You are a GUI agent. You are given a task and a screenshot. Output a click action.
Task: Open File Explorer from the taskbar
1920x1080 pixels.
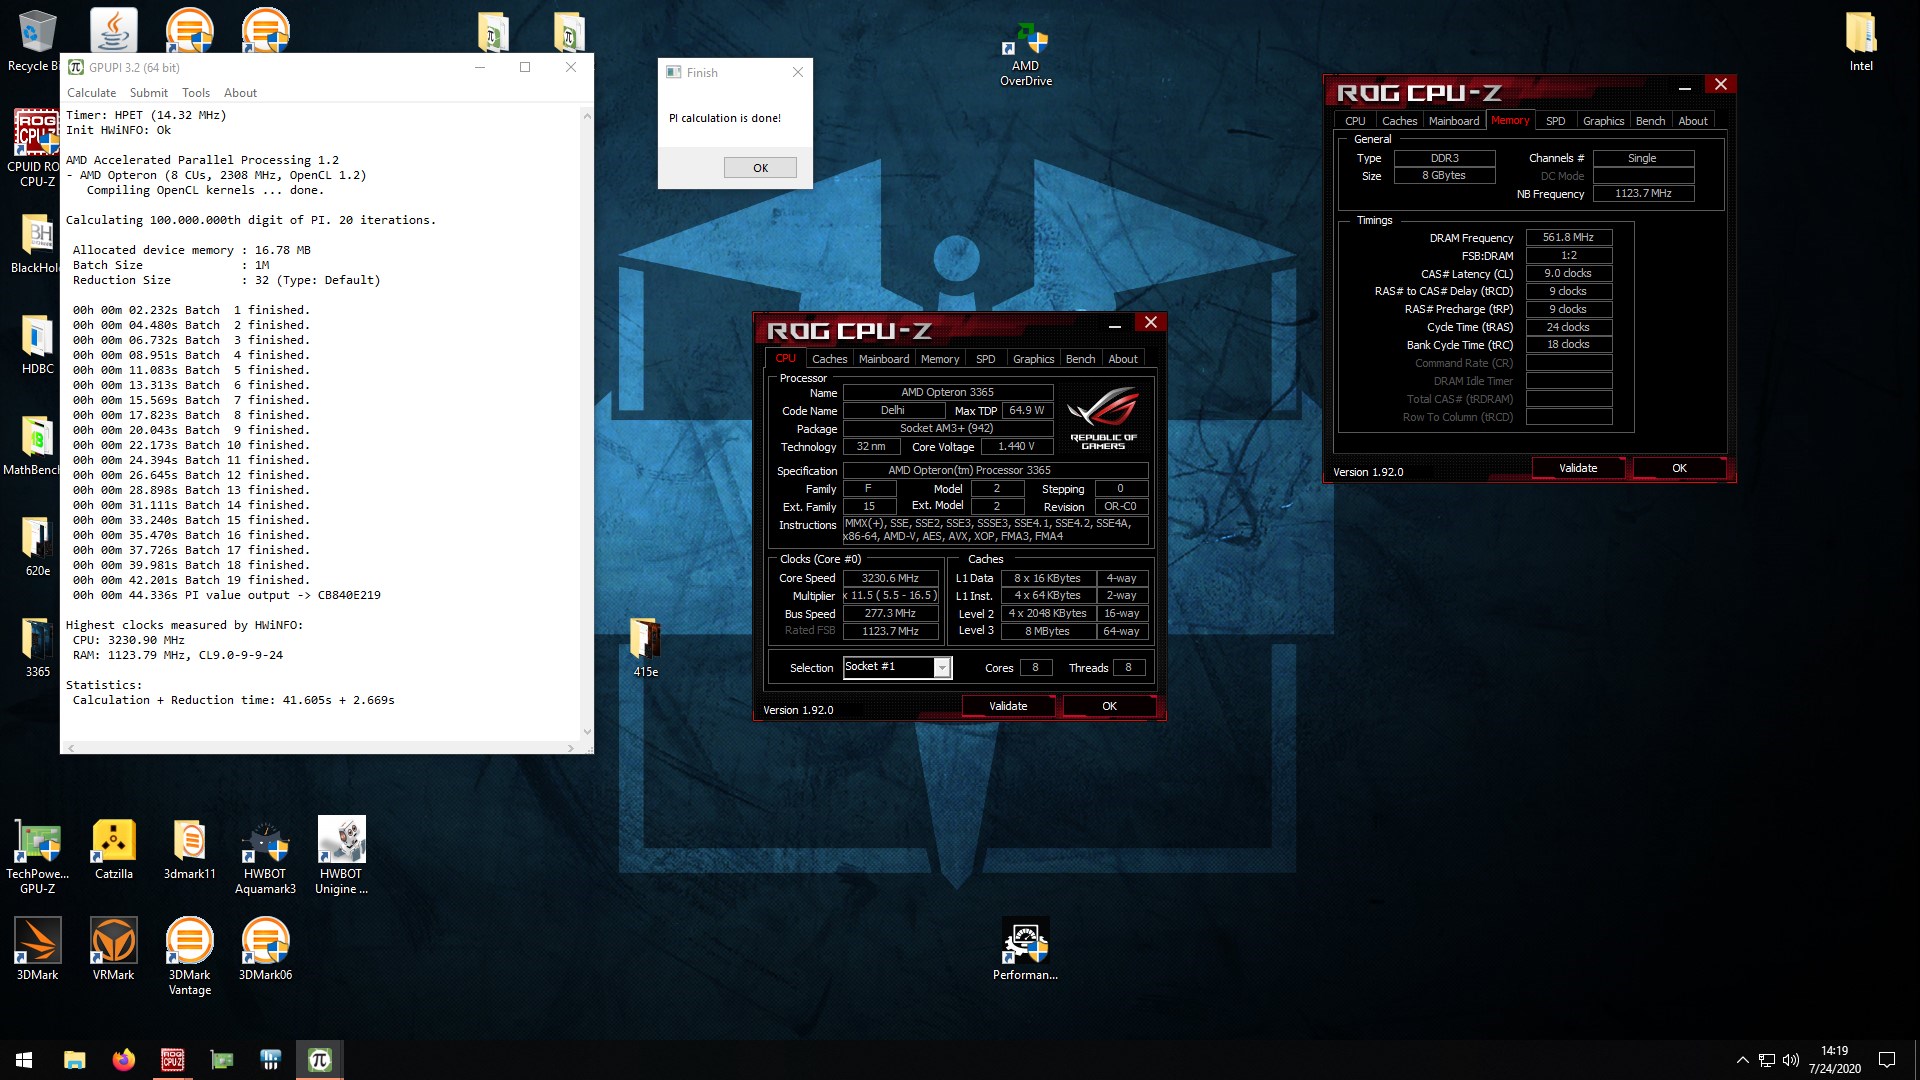tap(74, 1060)
